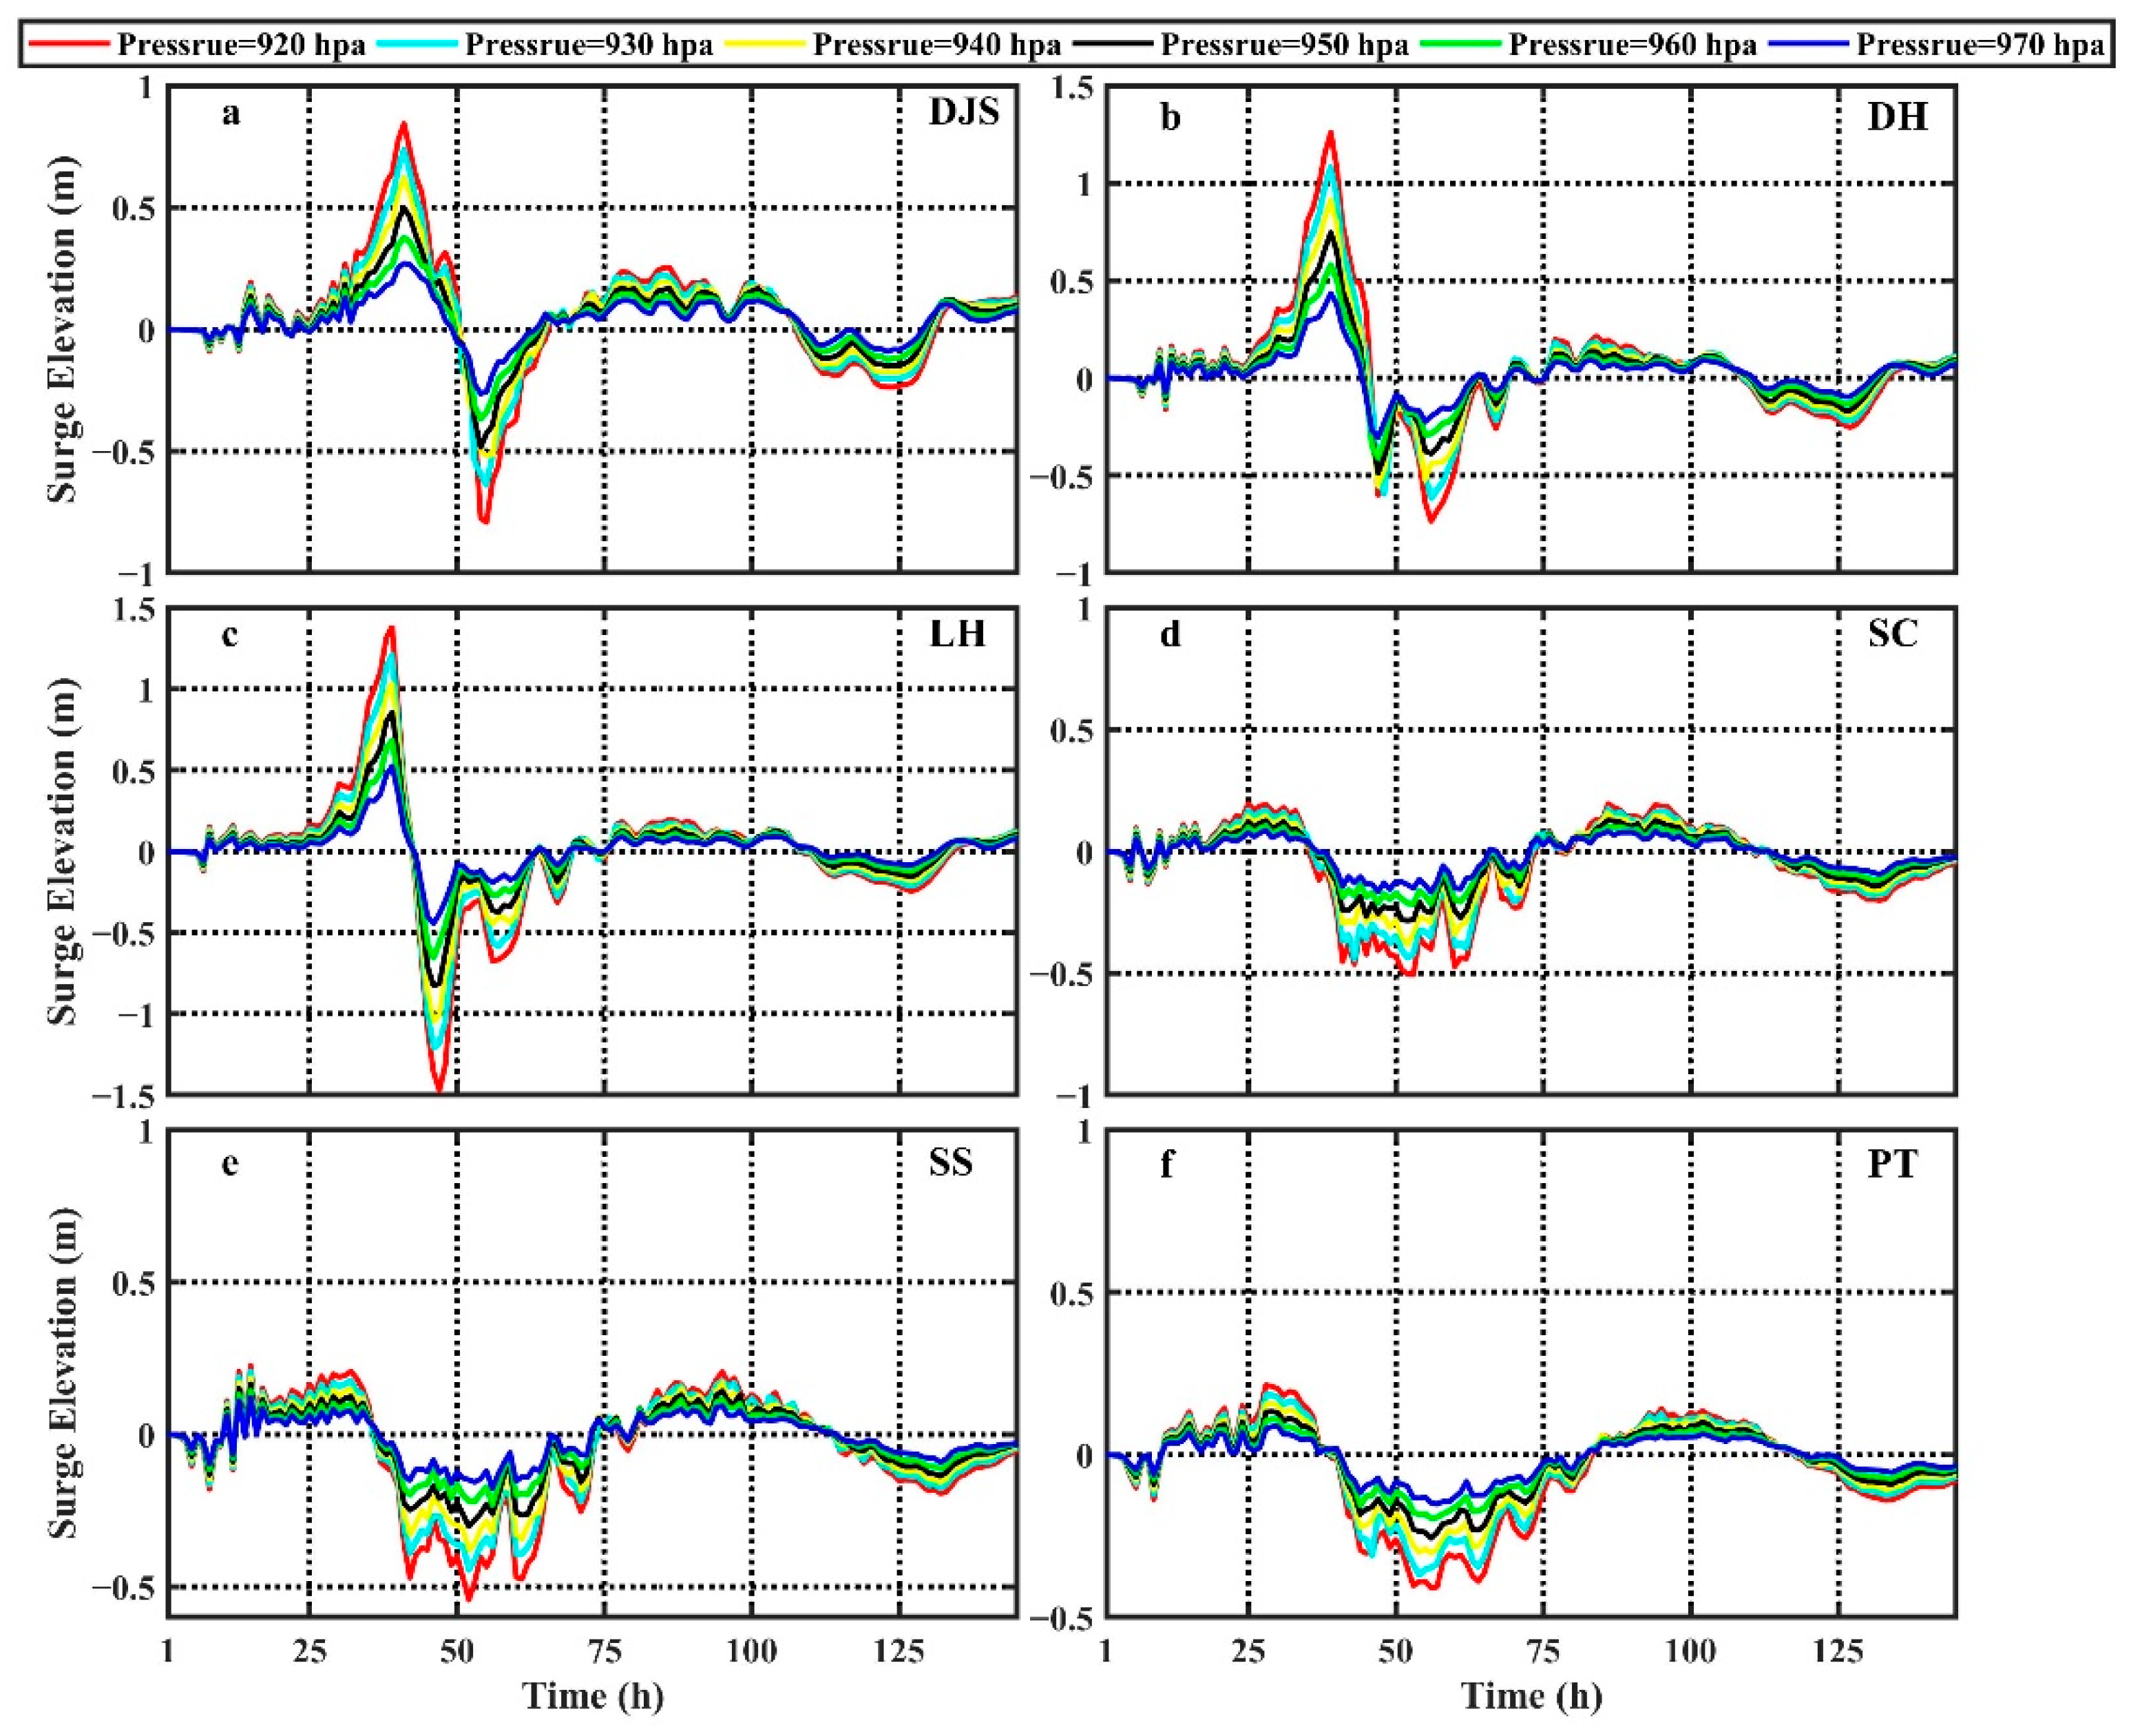Click the red 920 hpa legend line
Viewport: 2131px width, 1736px height.
(x=69, y=43)
